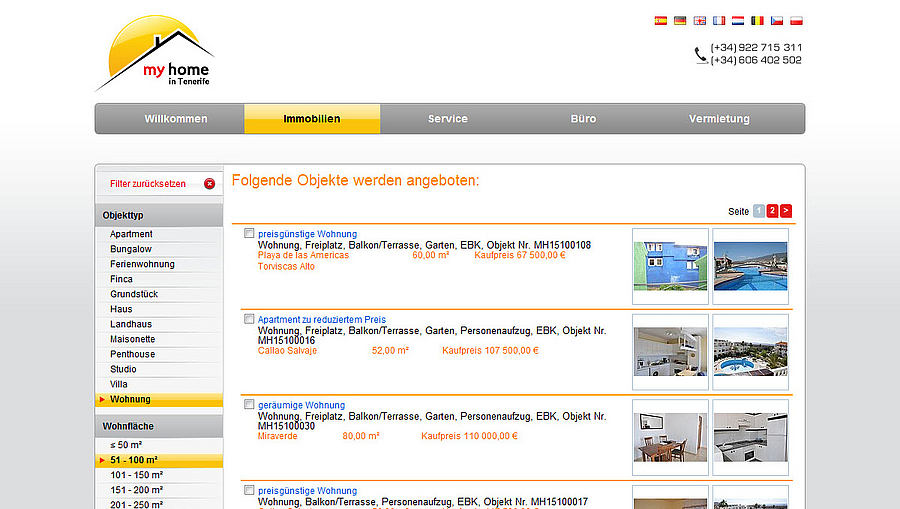Image resolution: width=900 pixels, height=509 pixels.
Task: Click the red reset-filter X icon
Action: [209, 184]
